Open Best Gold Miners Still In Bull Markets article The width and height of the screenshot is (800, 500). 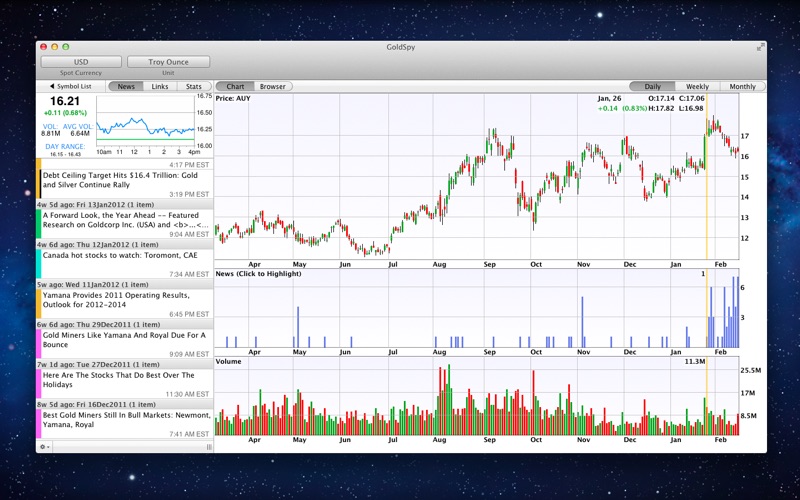pos(125,423)
